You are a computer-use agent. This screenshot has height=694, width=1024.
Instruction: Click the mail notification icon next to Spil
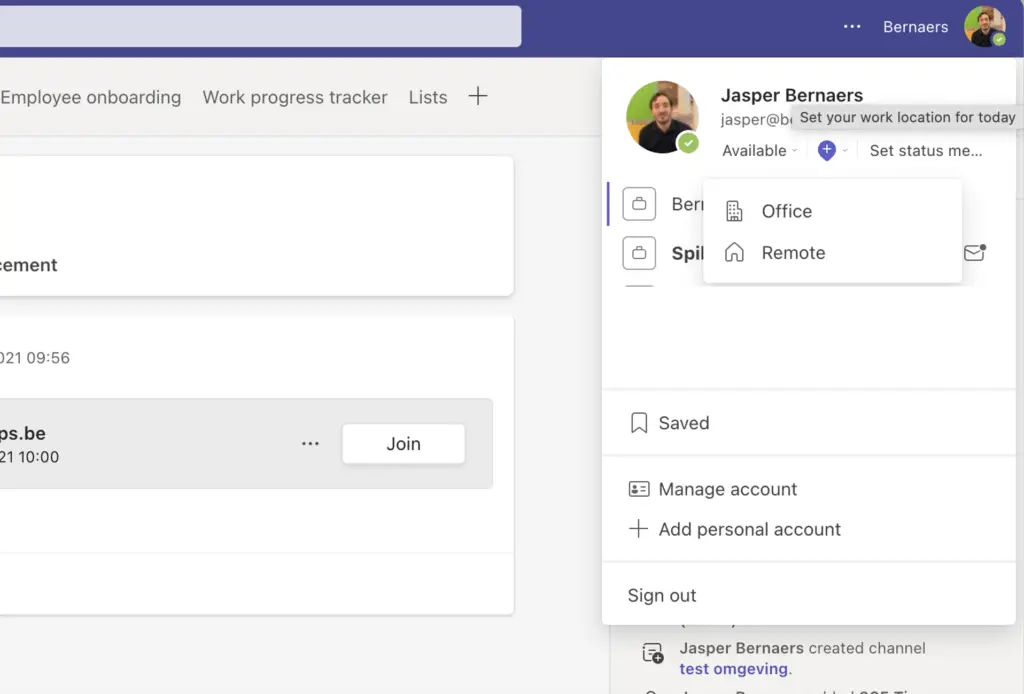click(974, 252)
